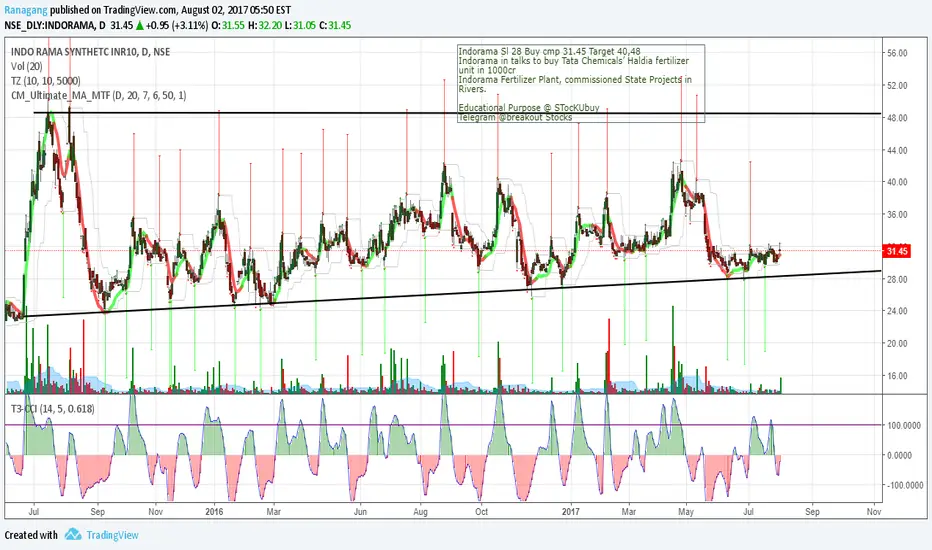The image size is (932, 550).
Task: Click the -100.0000 CCI axis label
Action: [905, 485]
